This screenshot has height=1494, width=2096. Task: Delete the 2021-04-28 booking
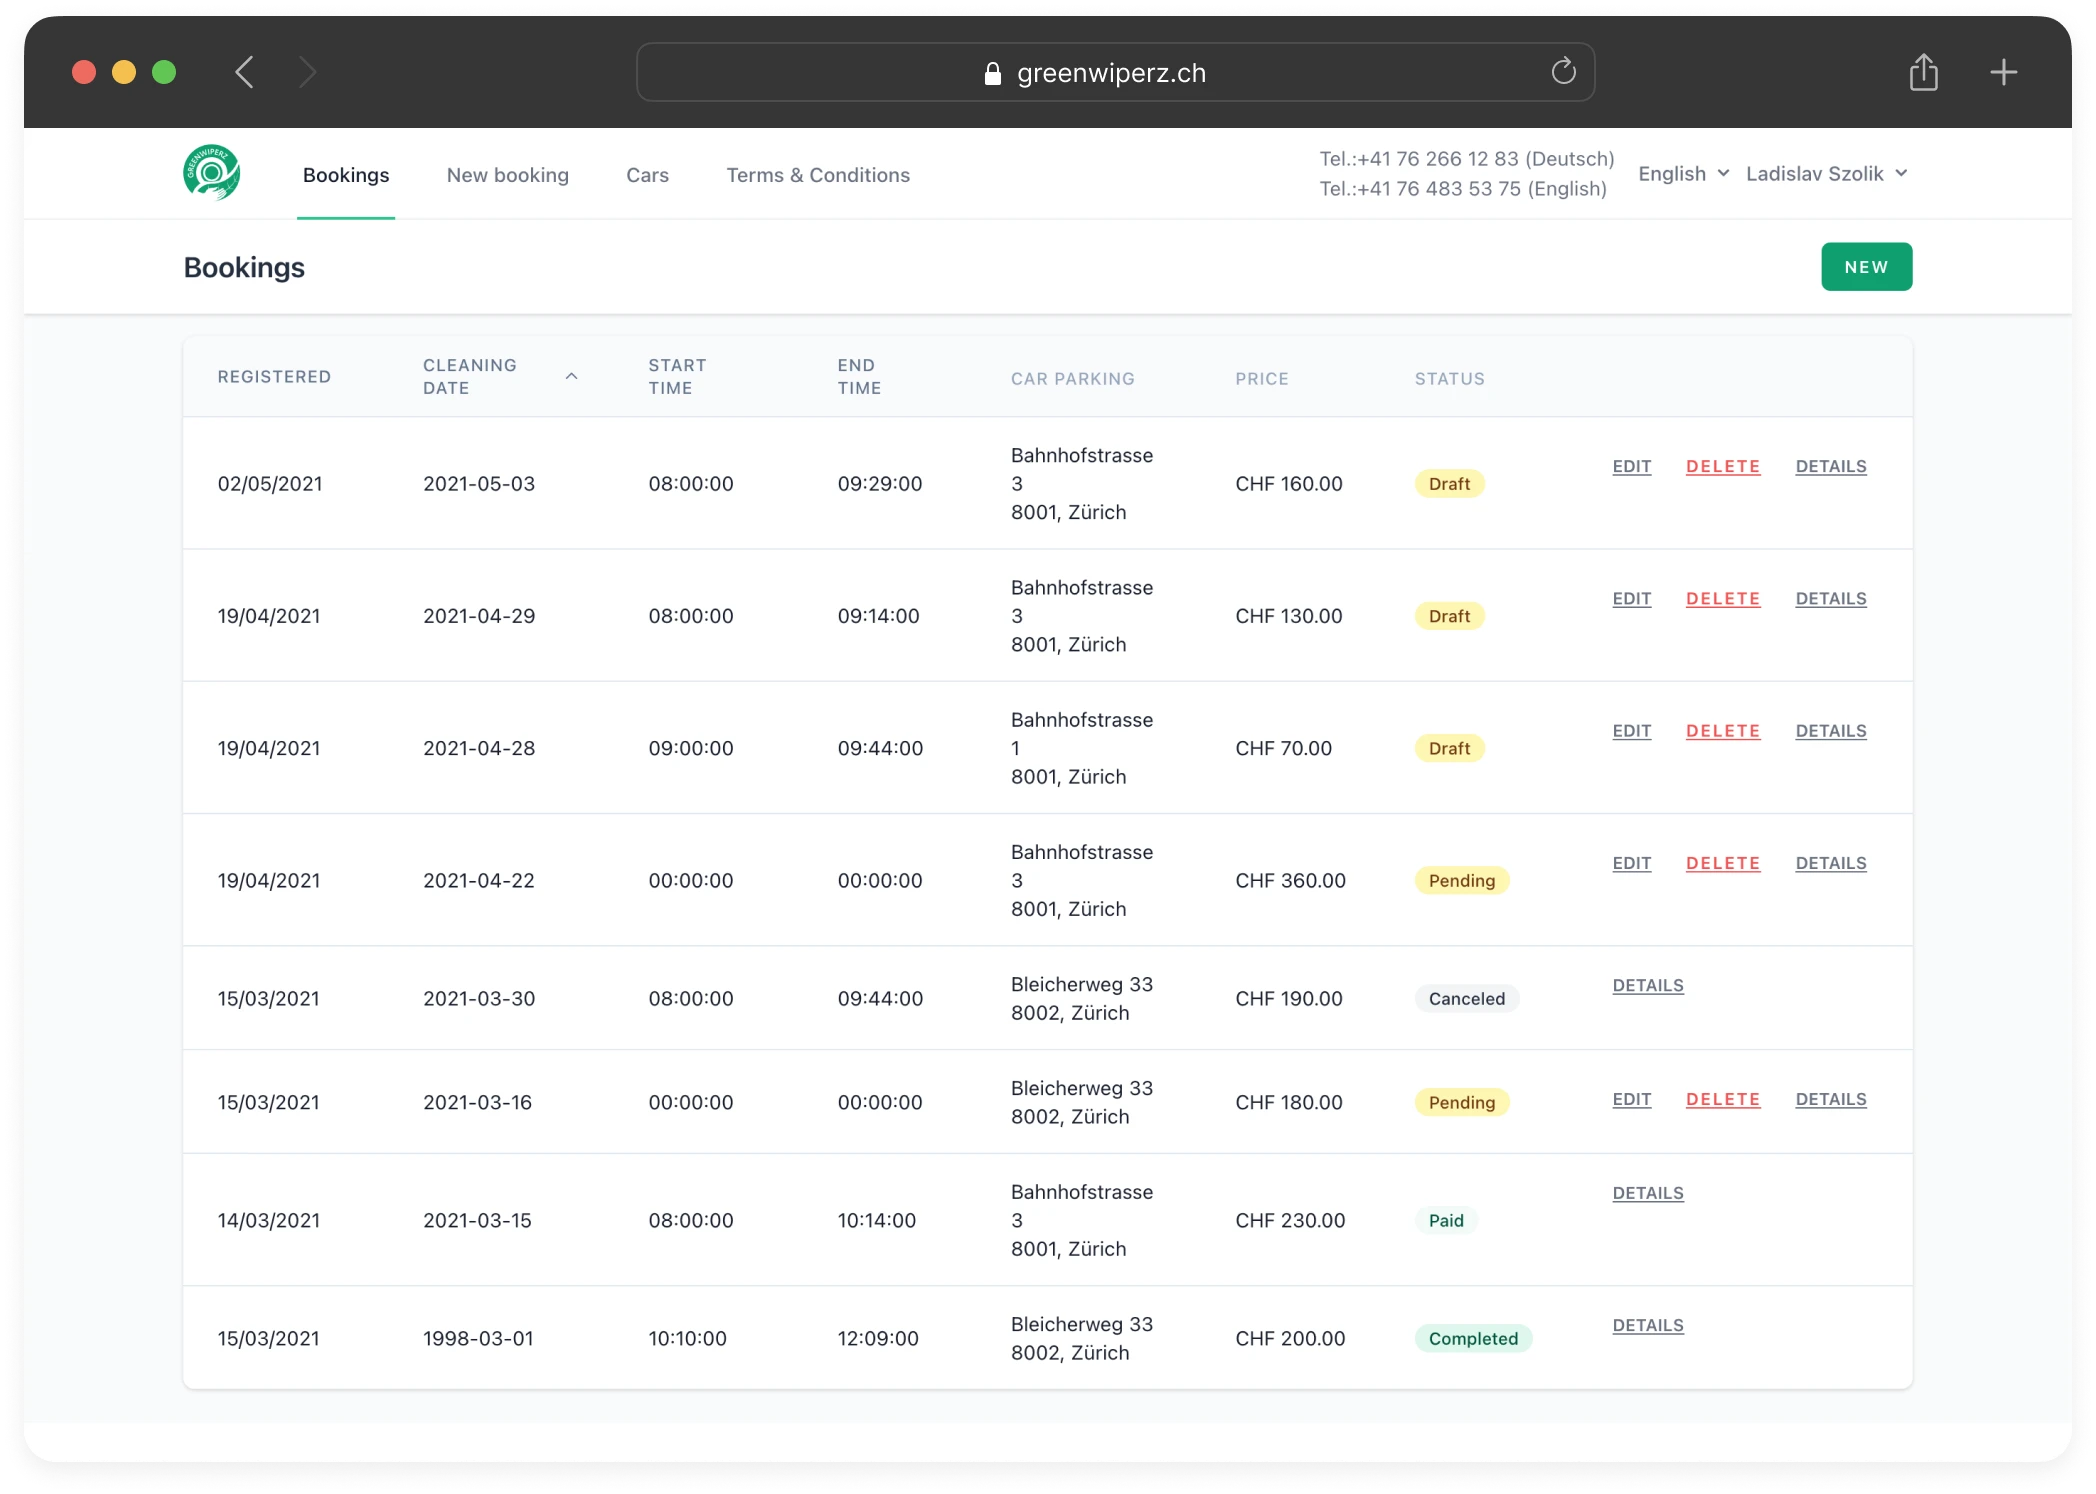(x=1722, y=731)
